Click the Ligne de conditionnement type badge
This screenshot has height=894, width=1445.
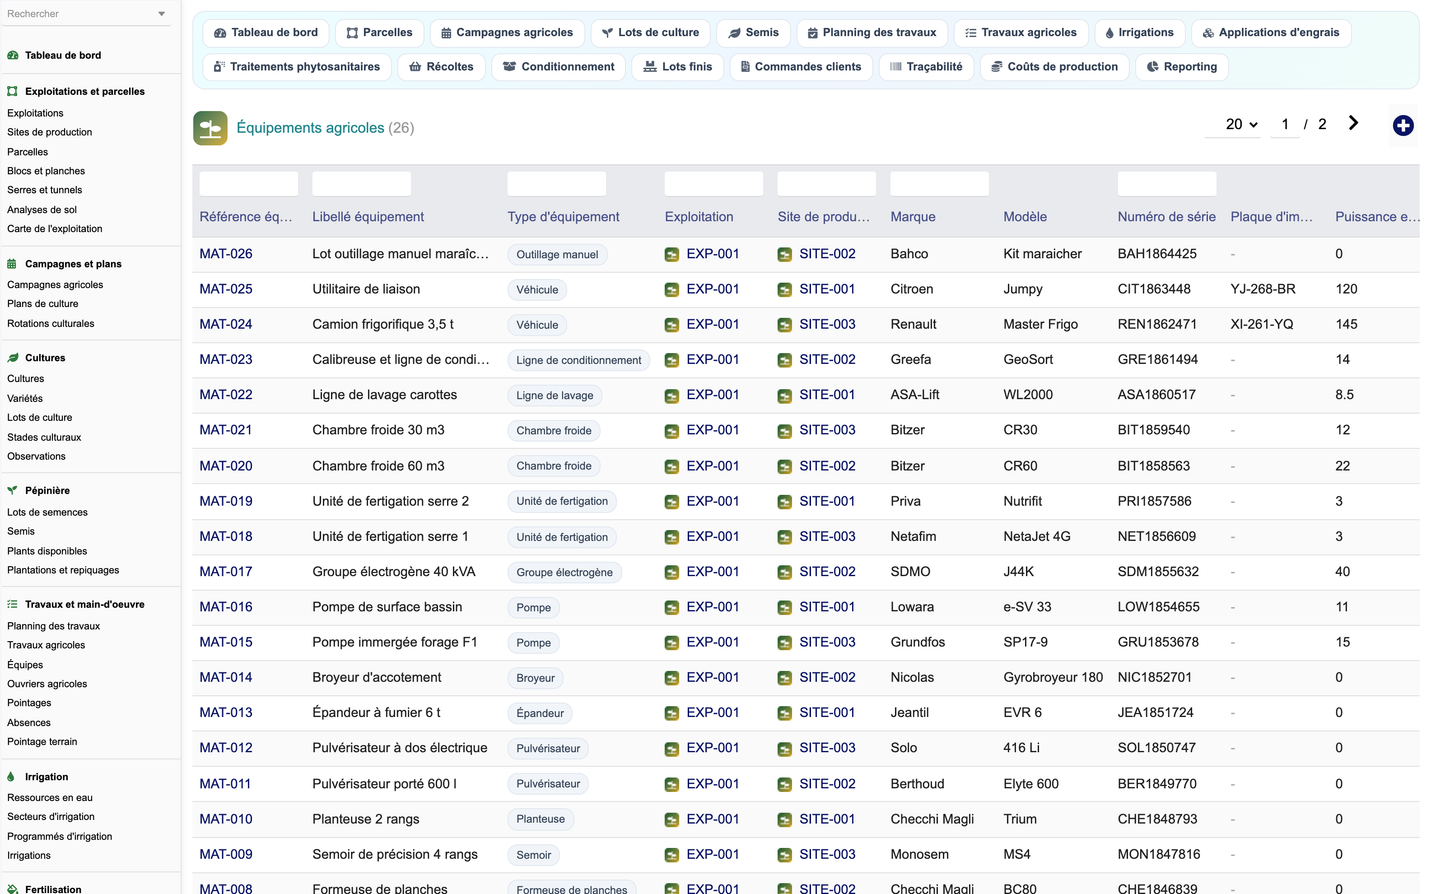pos(579,360)
